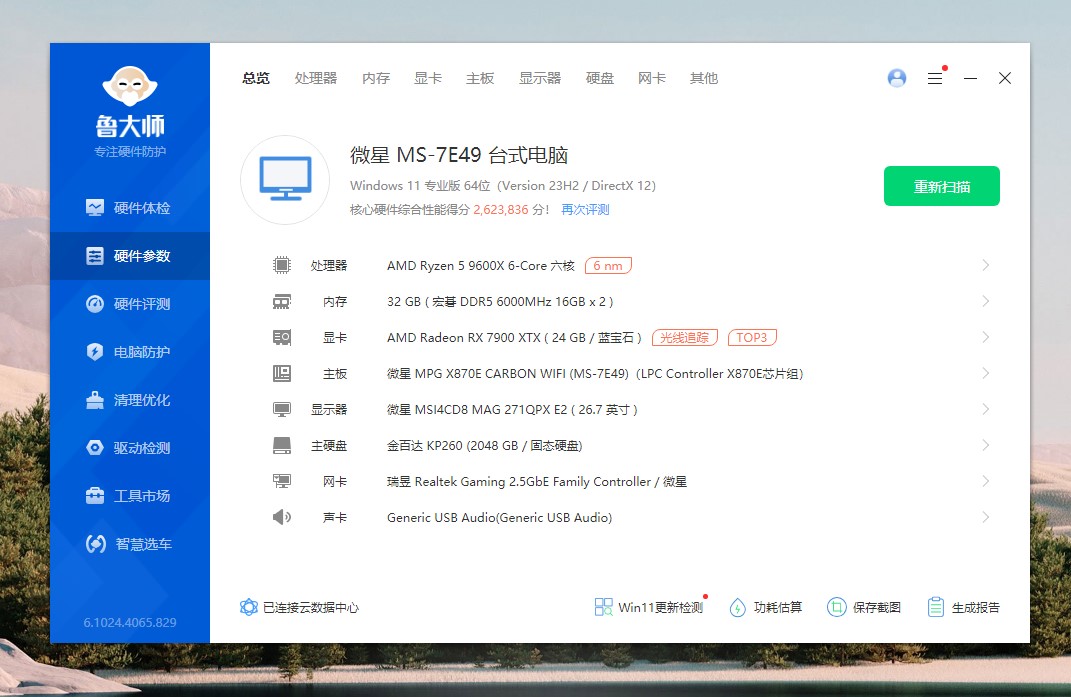Expand the 声卡 row chevron
The width and height of the screenshot is (1071, 697).
tap(986, 517)
